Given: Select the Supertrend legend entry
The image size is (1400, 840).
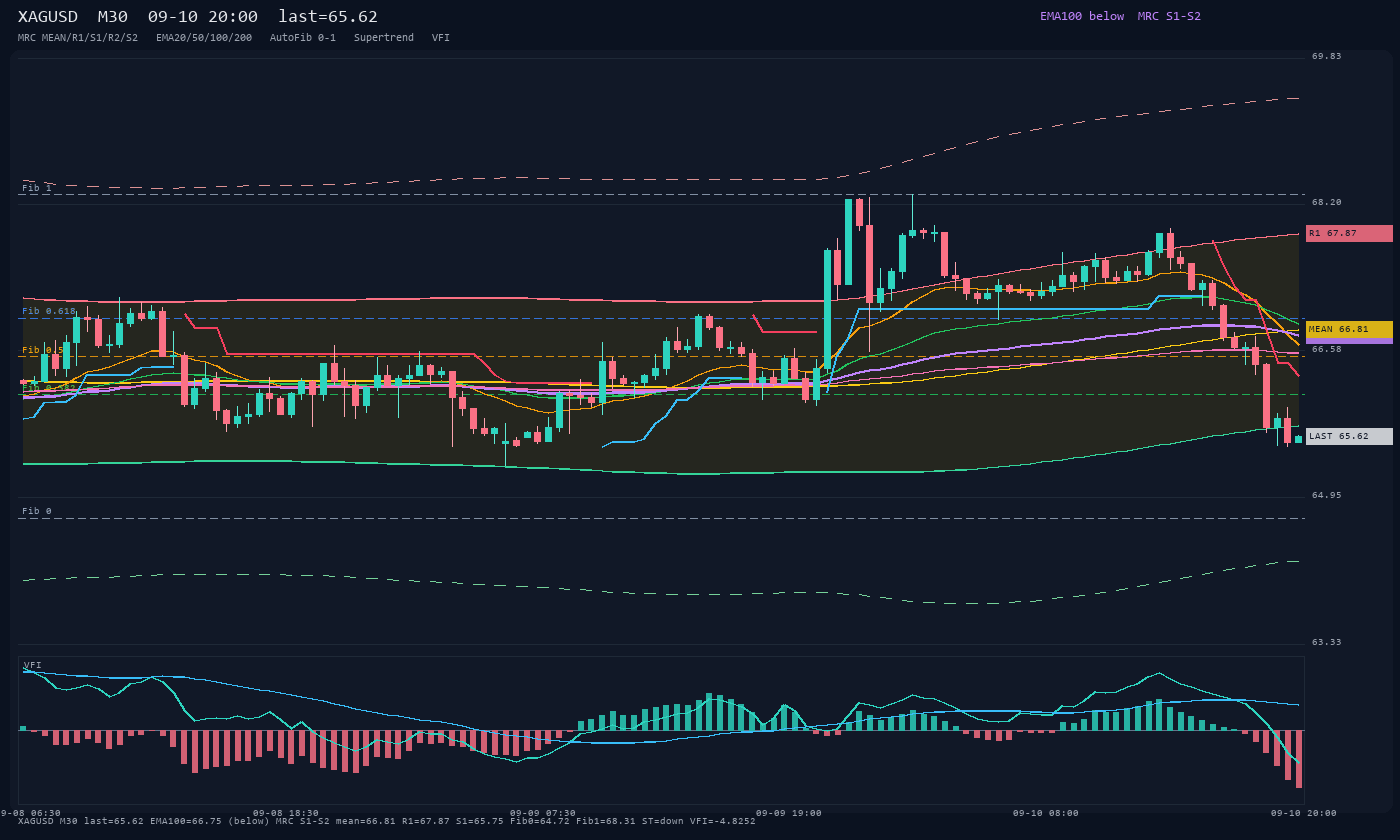Looking at the screenshot, I should pos(384,38).
